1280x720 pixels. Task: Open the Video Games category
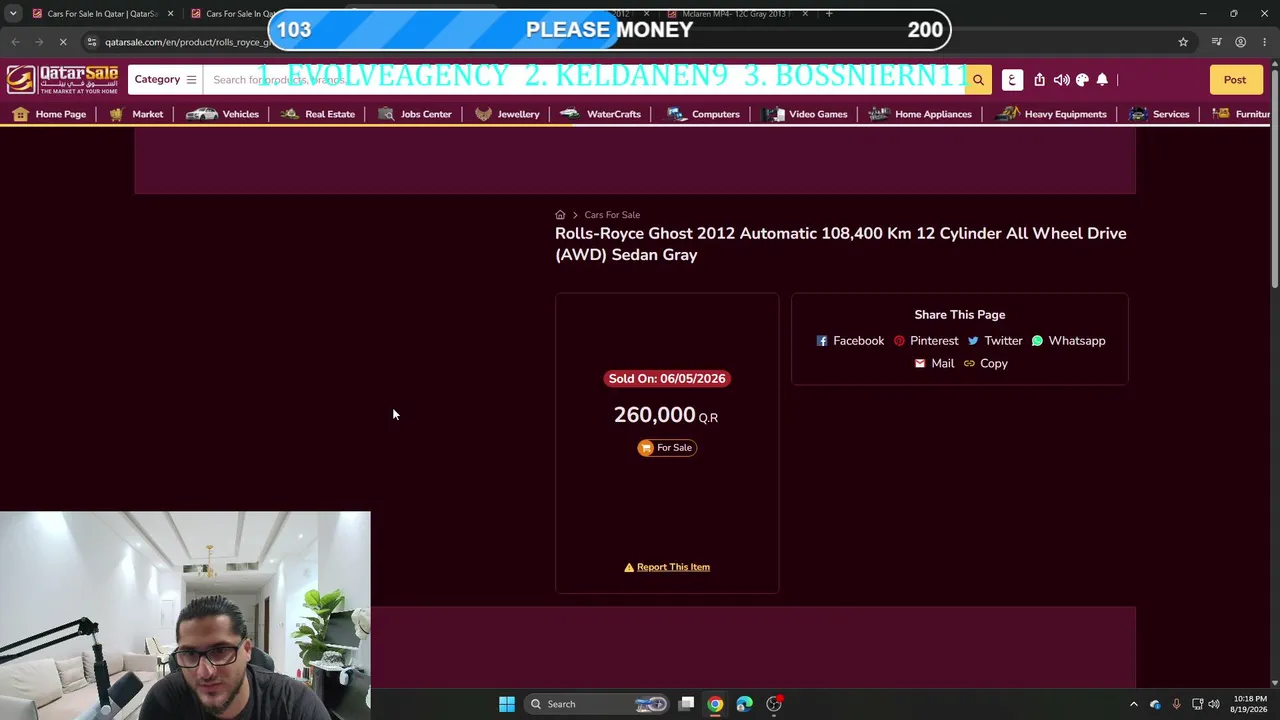coord(805,114)
